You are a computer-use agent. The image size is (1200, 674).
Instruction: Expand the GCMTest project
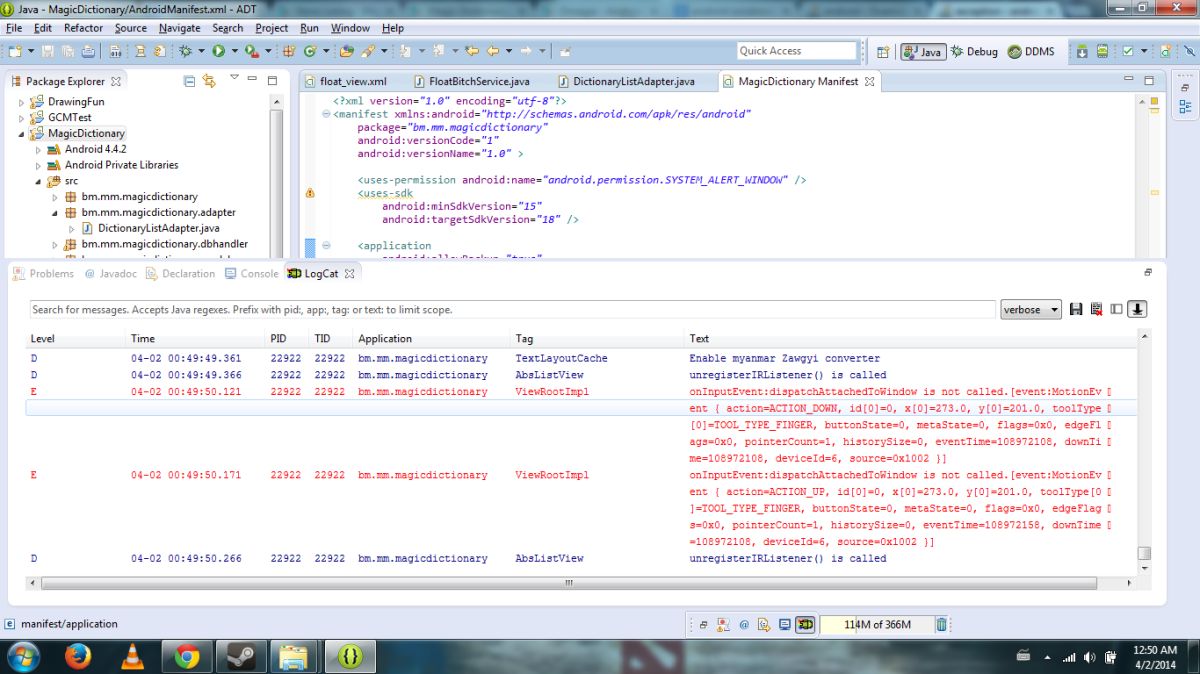pos(22,118)
